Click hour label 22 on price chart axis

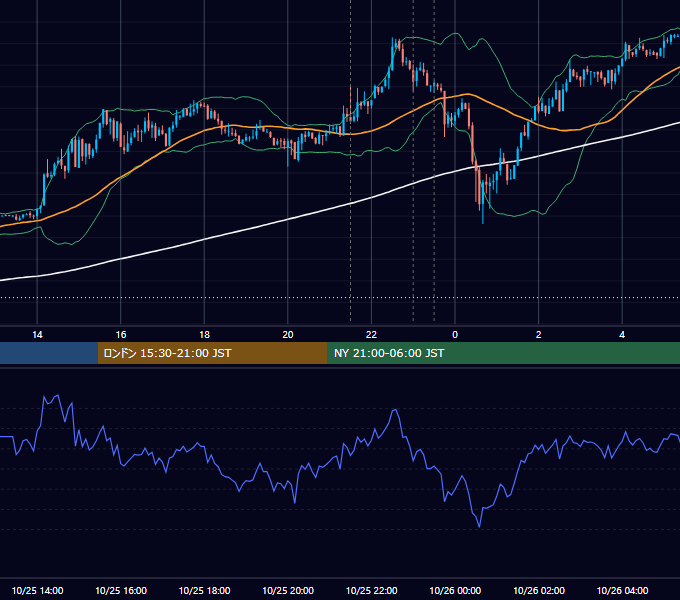tap(371, 335)
